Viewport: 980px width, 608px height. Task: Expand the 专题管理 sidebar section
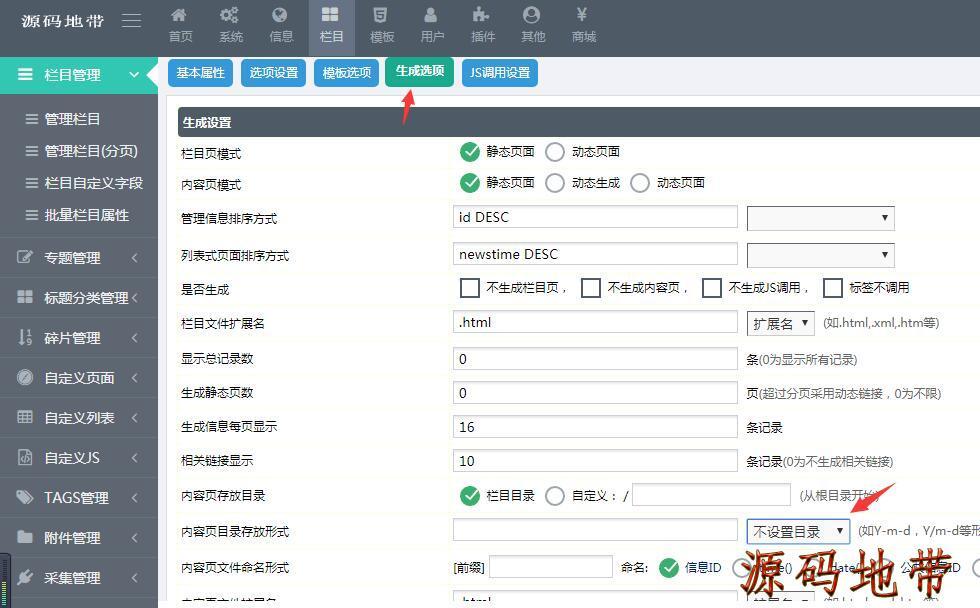(134, 257)
